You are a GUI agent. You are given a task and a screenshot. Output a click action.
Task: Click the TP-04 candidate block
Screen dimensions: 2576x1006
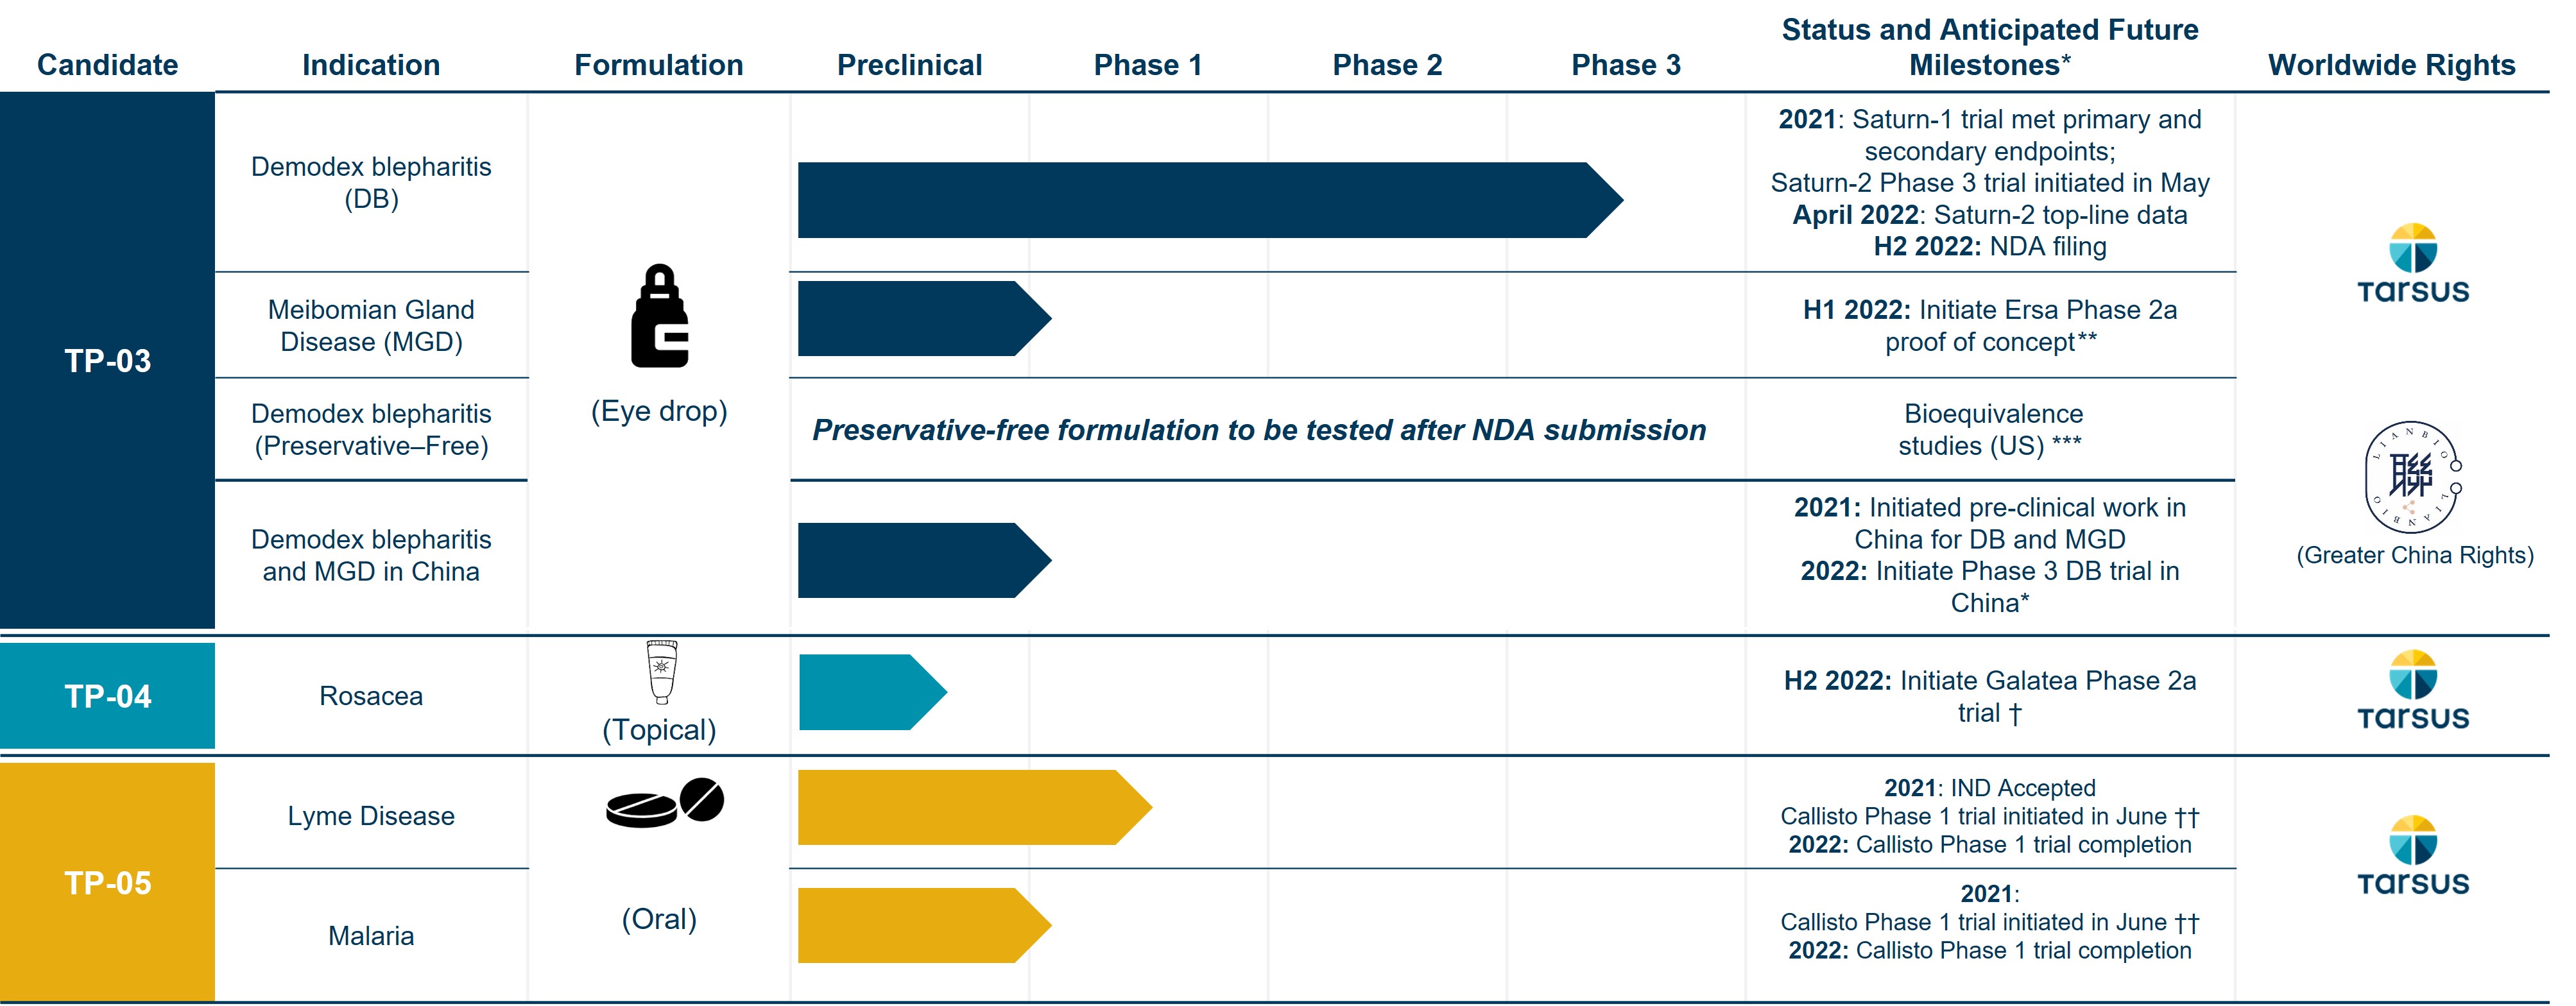click(x=108, y=696)
